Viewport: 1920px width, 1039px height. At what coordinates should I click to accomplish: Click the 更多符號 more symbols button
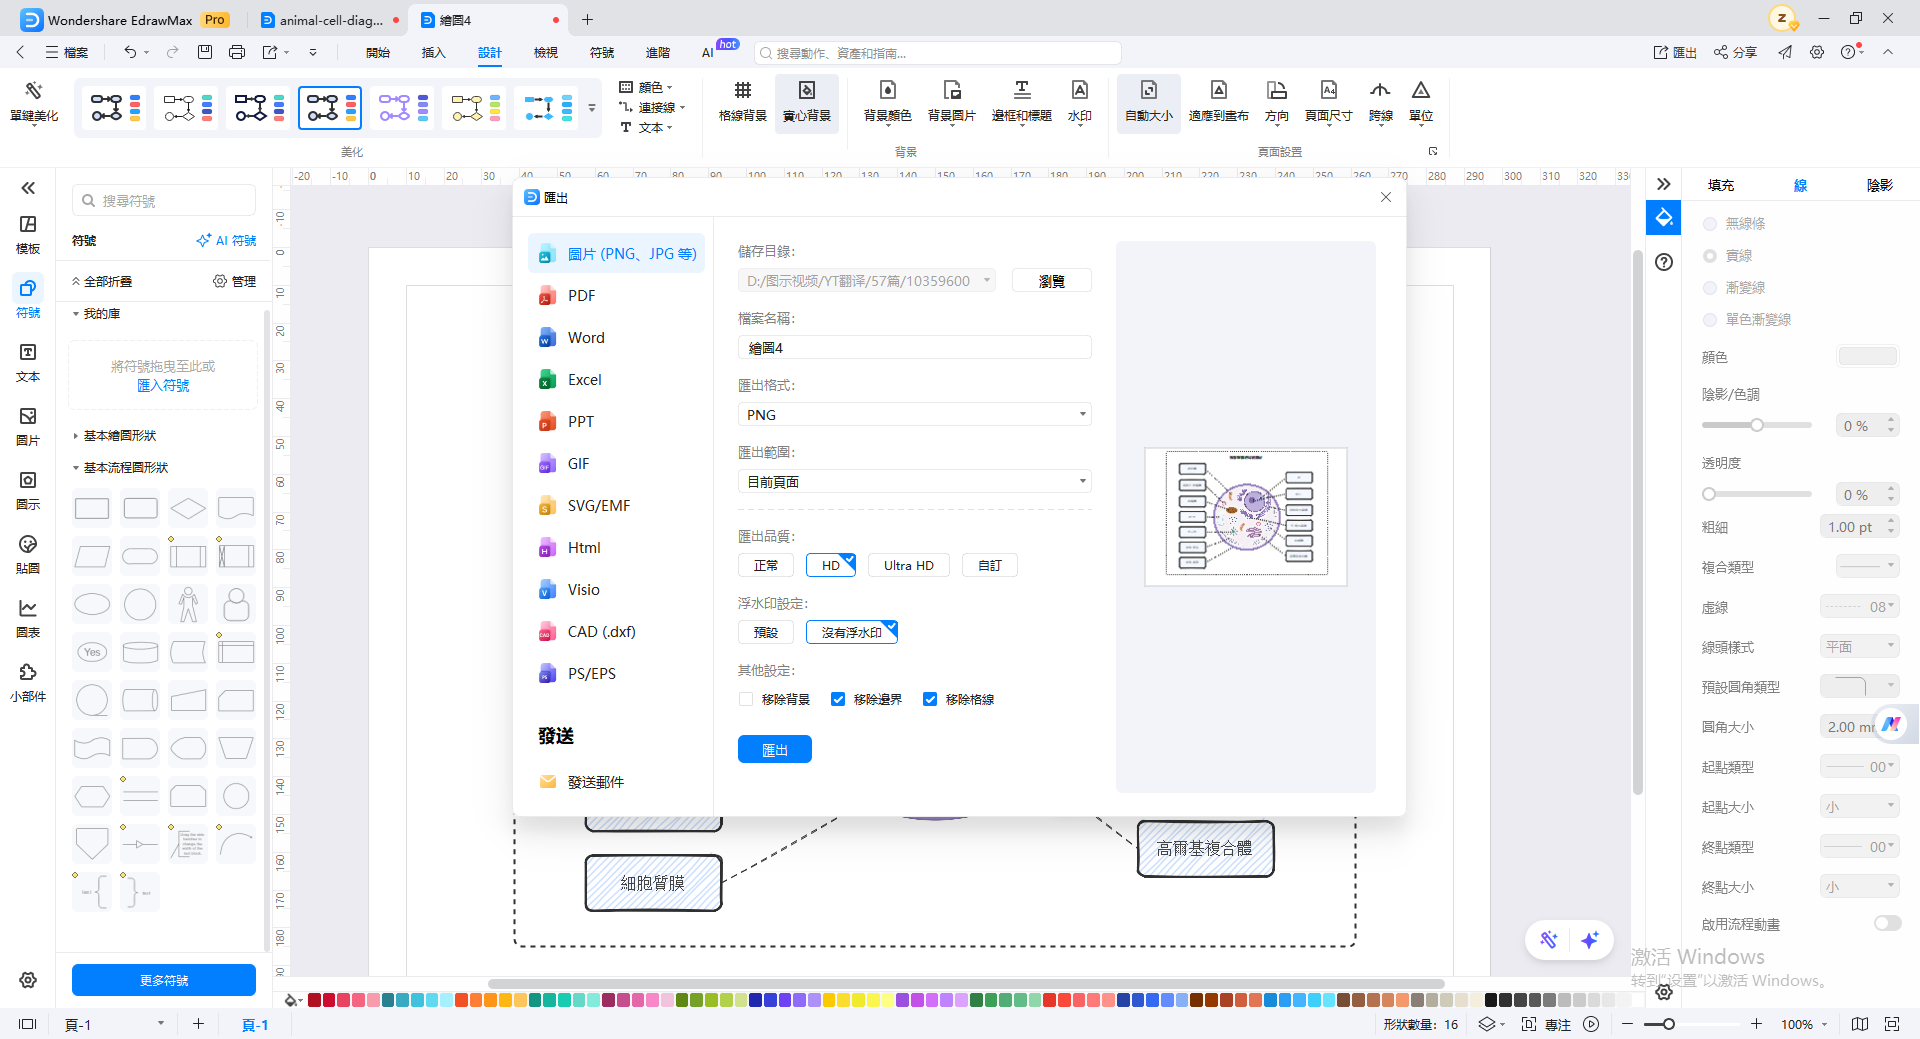click(x=164, y=980)
